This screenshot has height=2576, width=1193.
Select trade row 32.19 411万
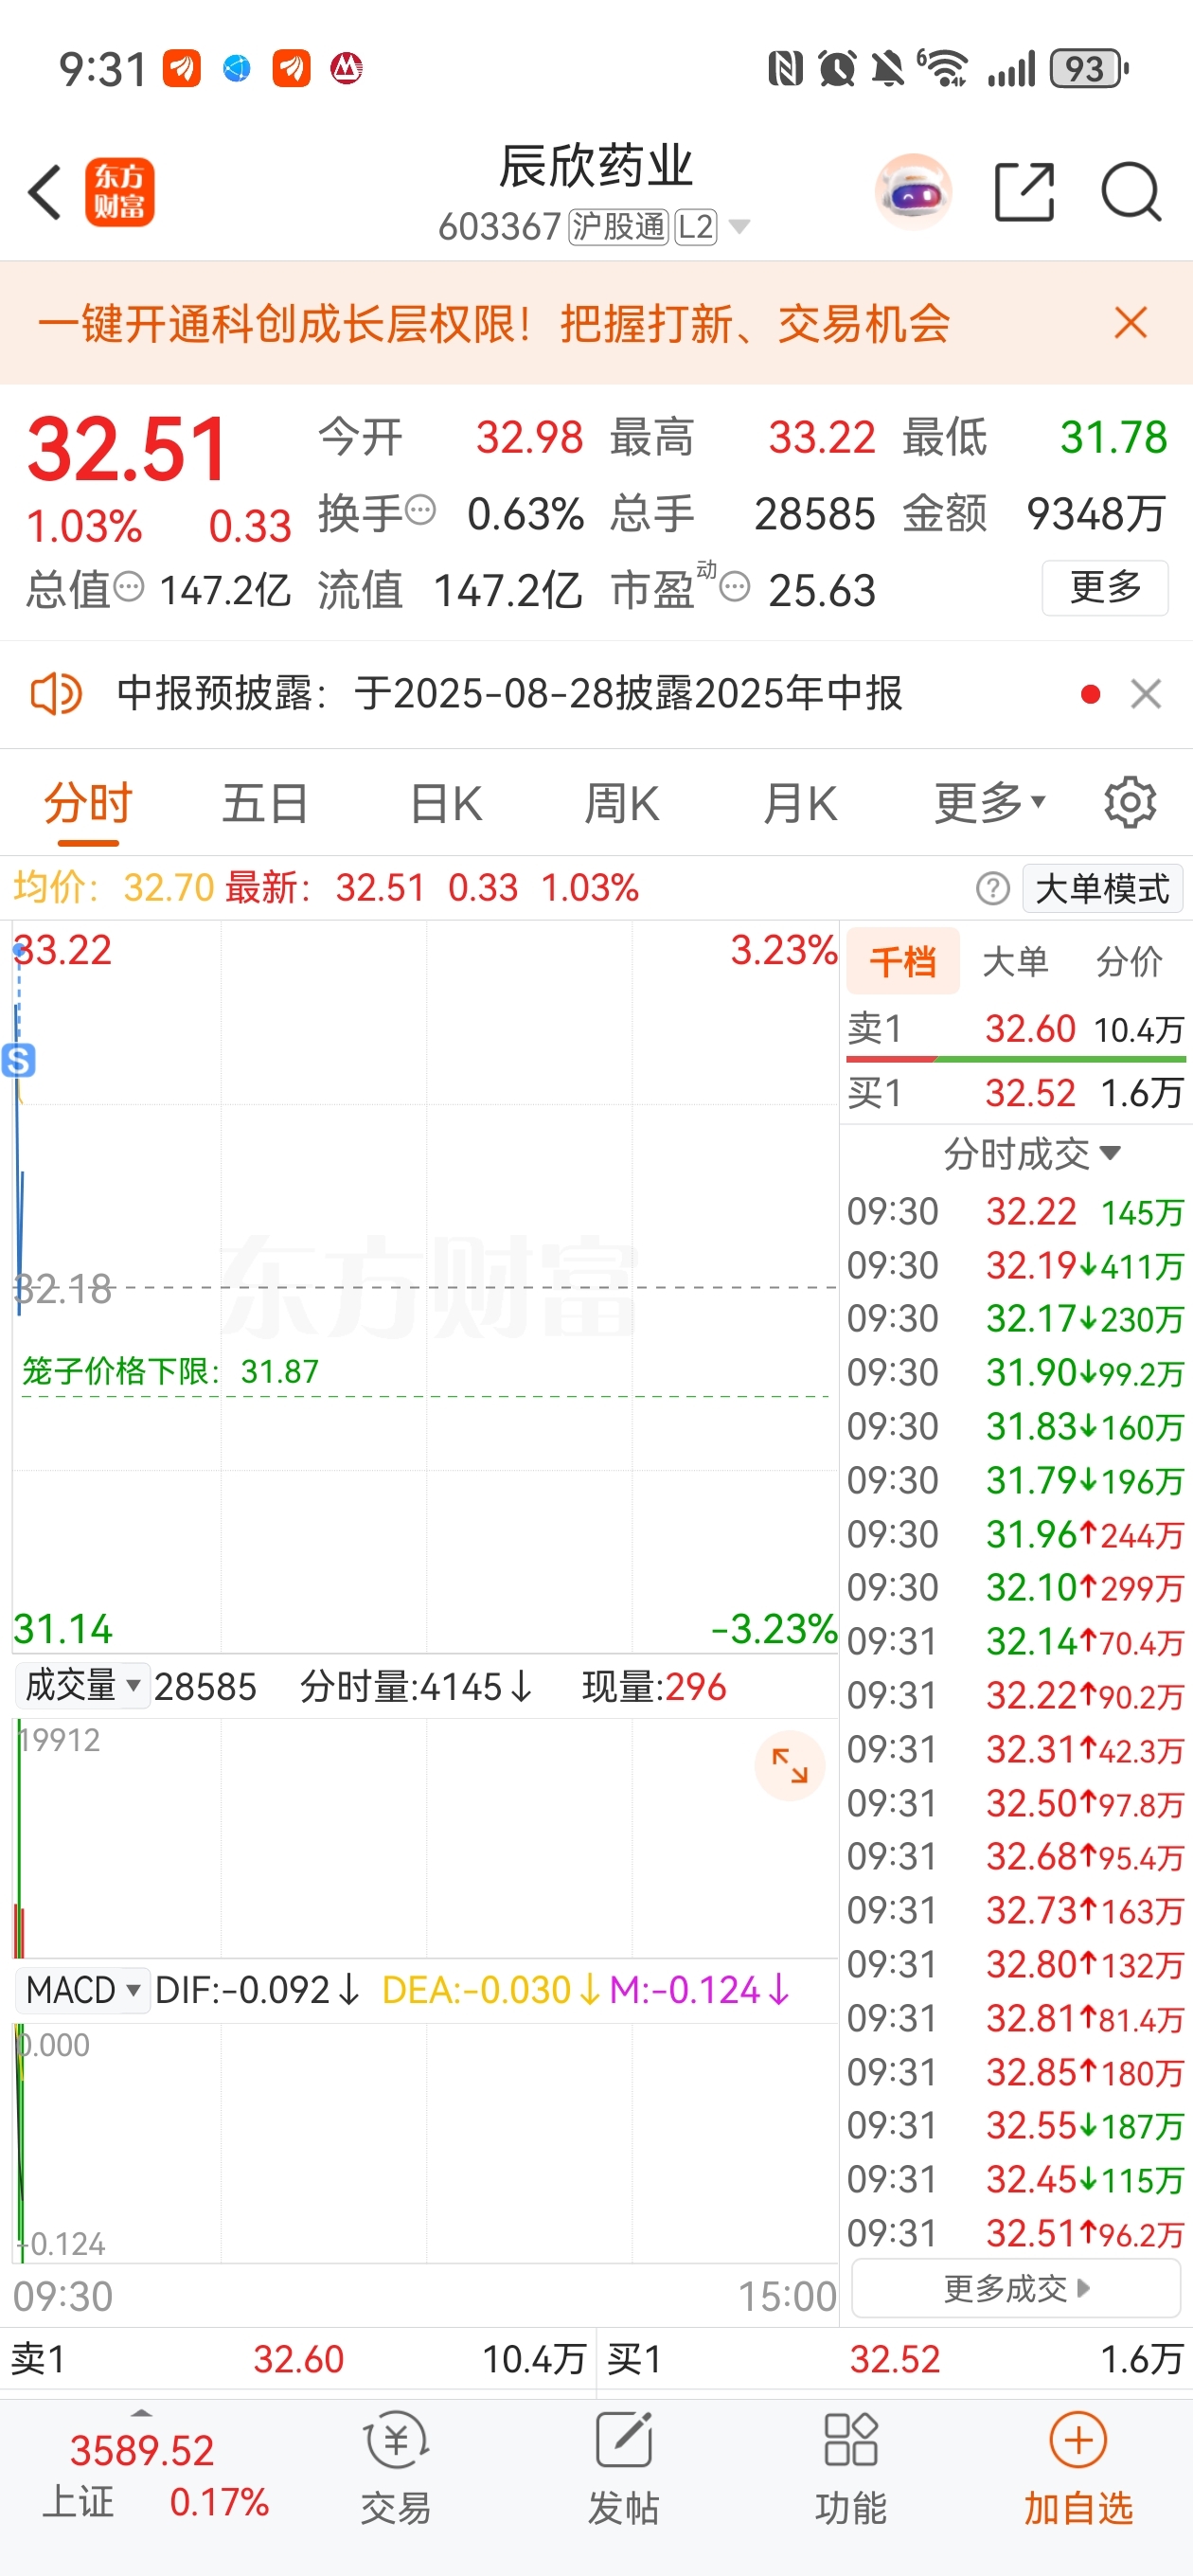pyautogui.click(x=1016, y=1265)
